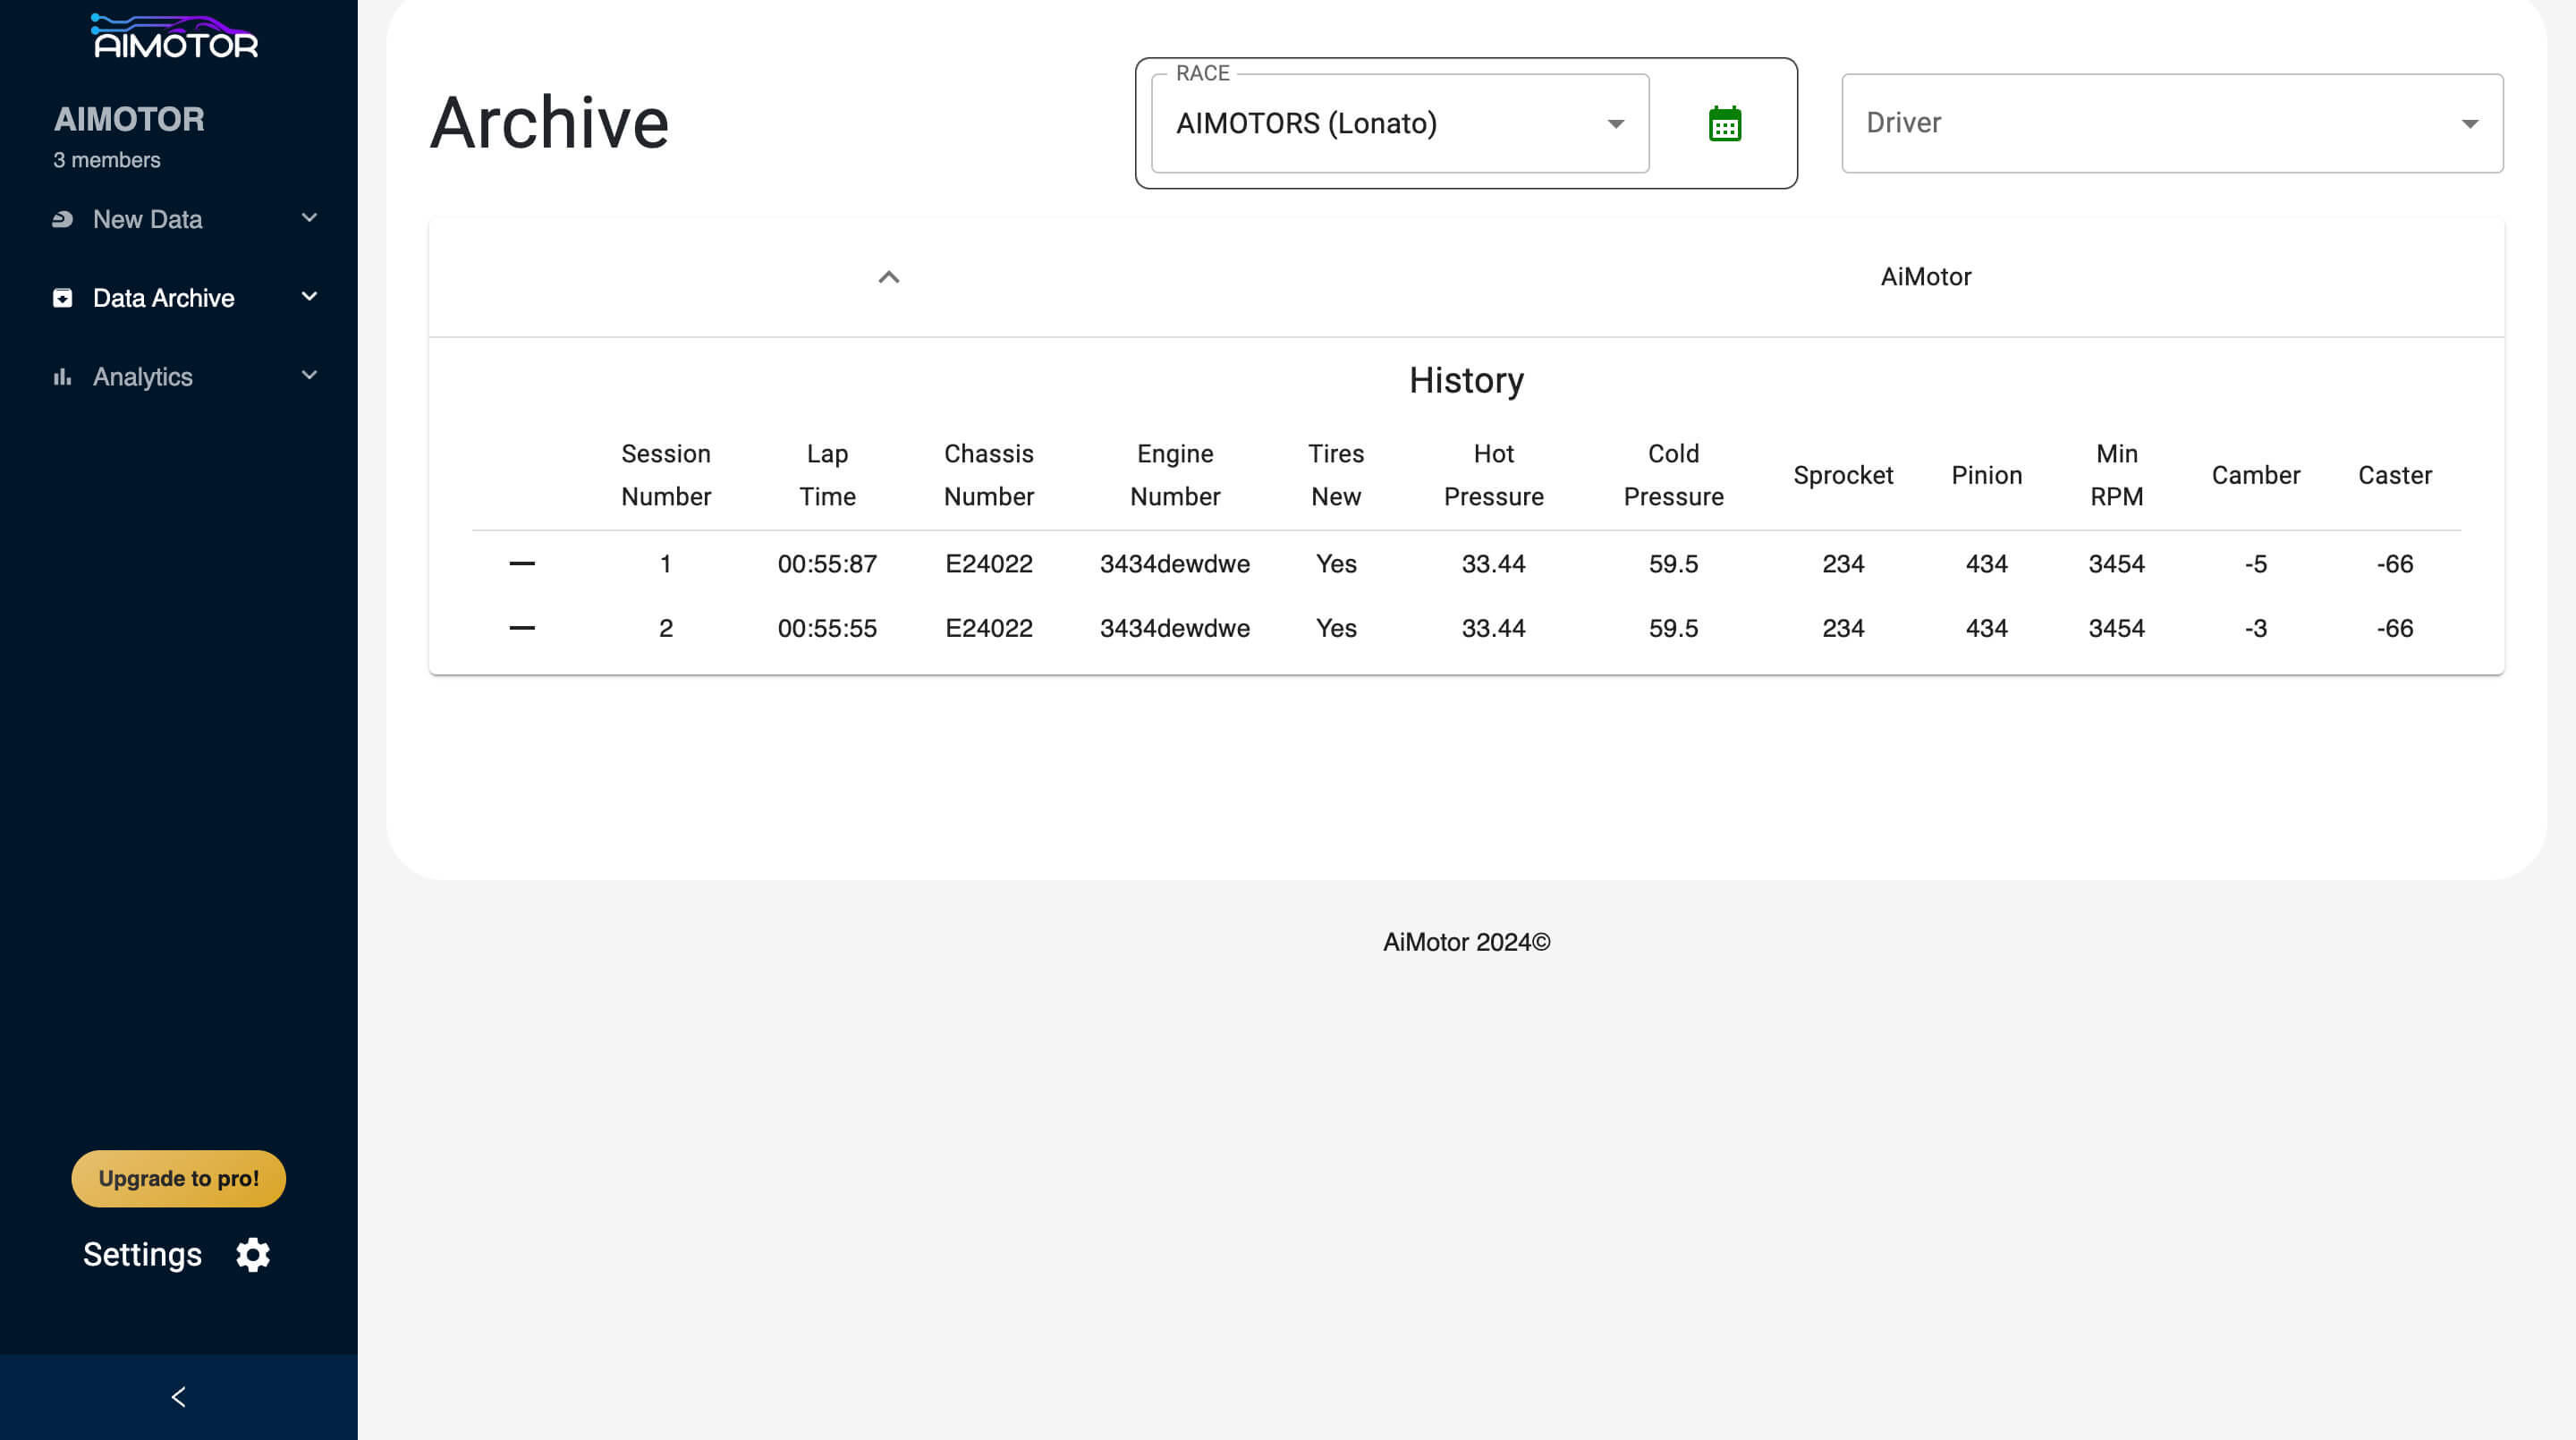Click the Settings gear icon
Screen dimensions: 2576x1440
(253, 1254)
